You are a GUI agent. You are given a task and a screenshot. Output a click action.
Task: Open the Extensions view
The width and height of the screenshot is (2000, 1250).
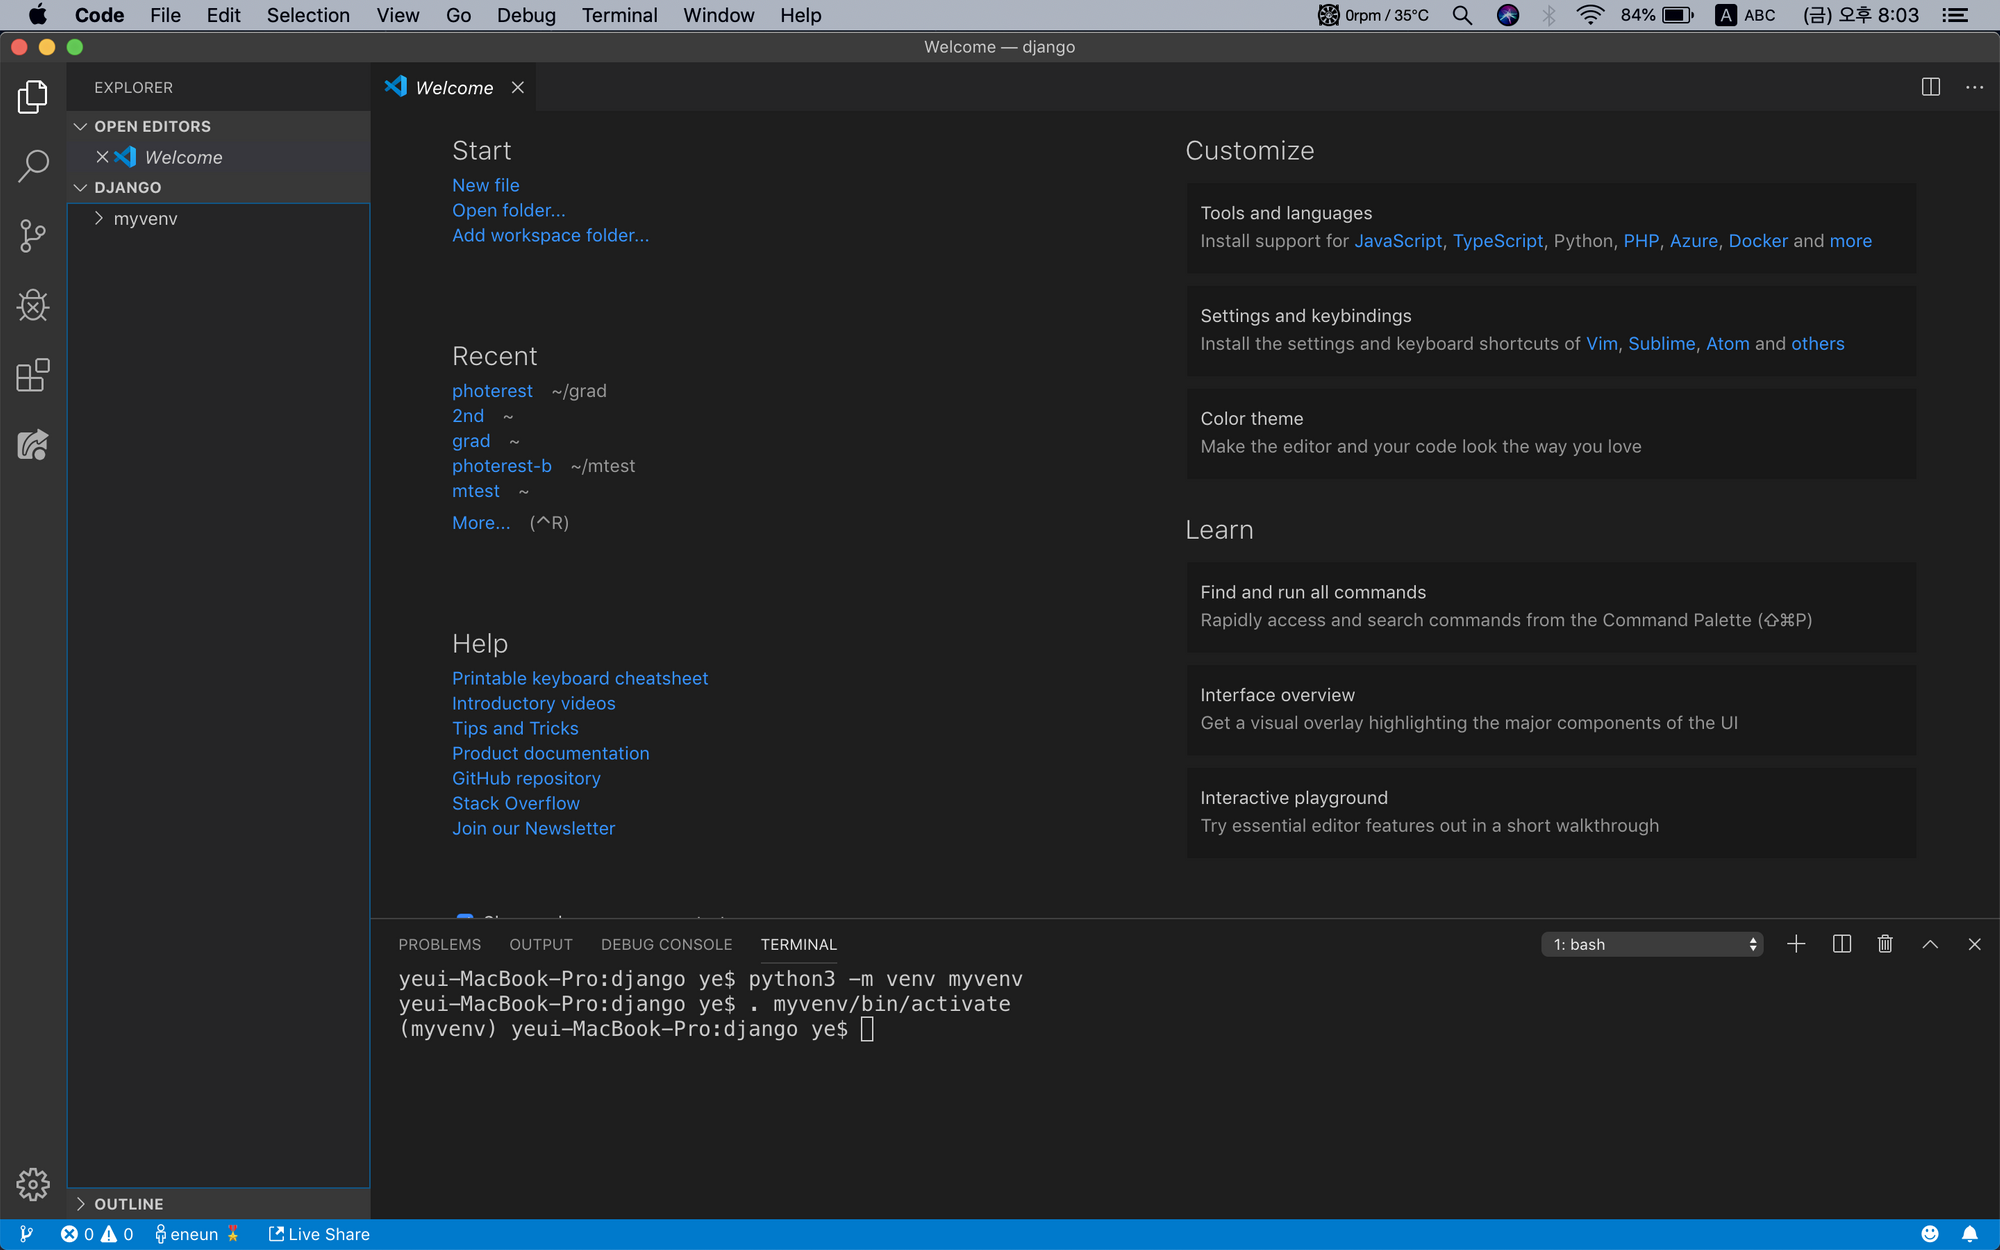pos(33,376)
